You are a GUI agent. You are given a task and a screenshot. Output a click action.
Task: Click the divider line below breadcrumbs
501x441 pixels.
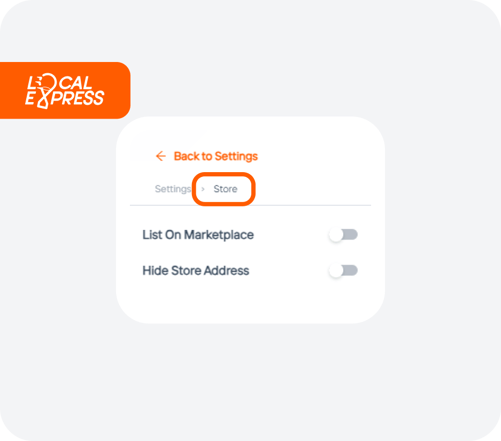250,206
